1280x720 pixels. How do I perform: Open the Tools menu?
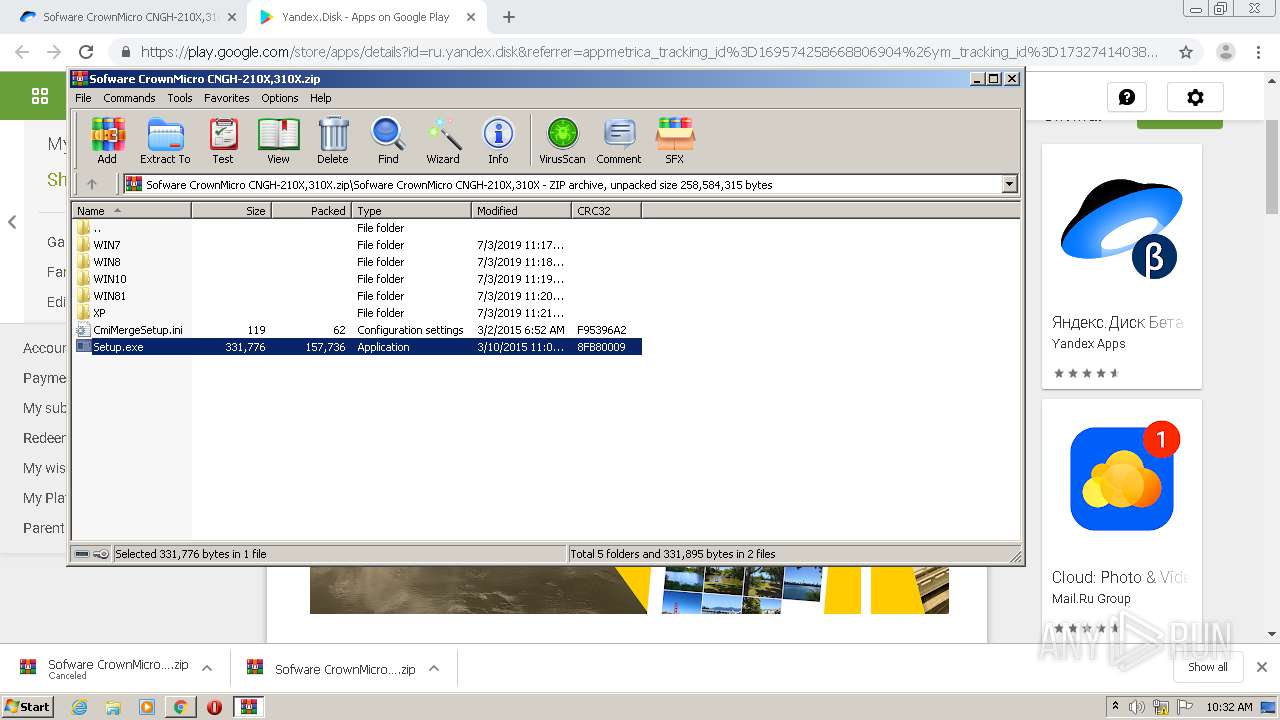tap(180, 98)
